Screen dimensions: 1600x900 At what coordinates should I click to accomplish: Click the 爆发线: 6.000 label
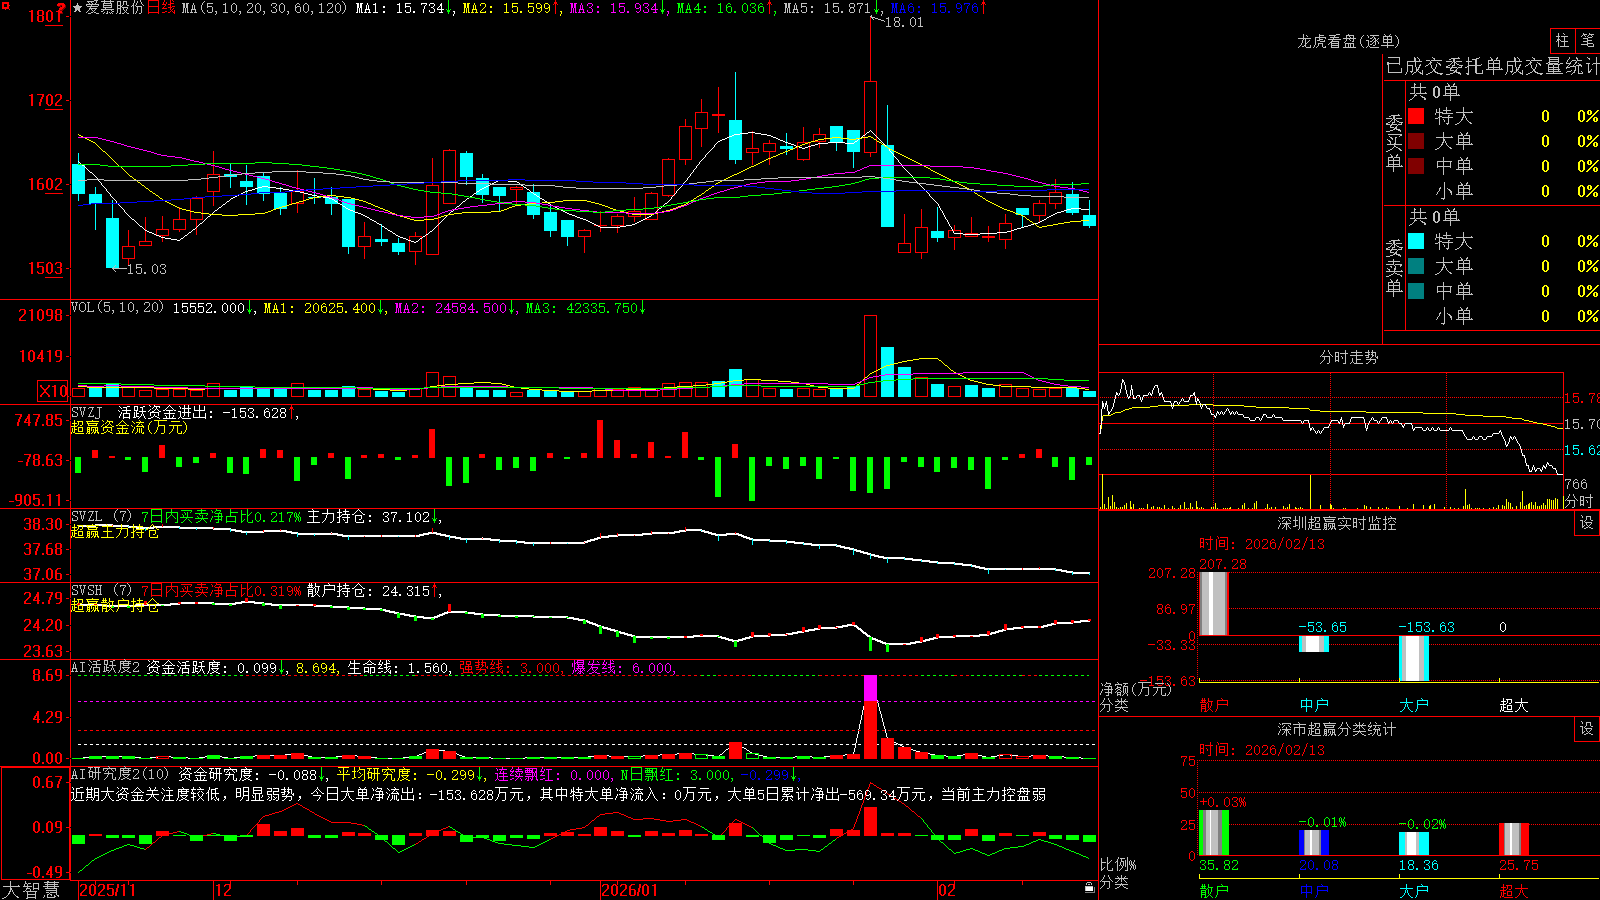pyautogui.click(x=622, y=668)
